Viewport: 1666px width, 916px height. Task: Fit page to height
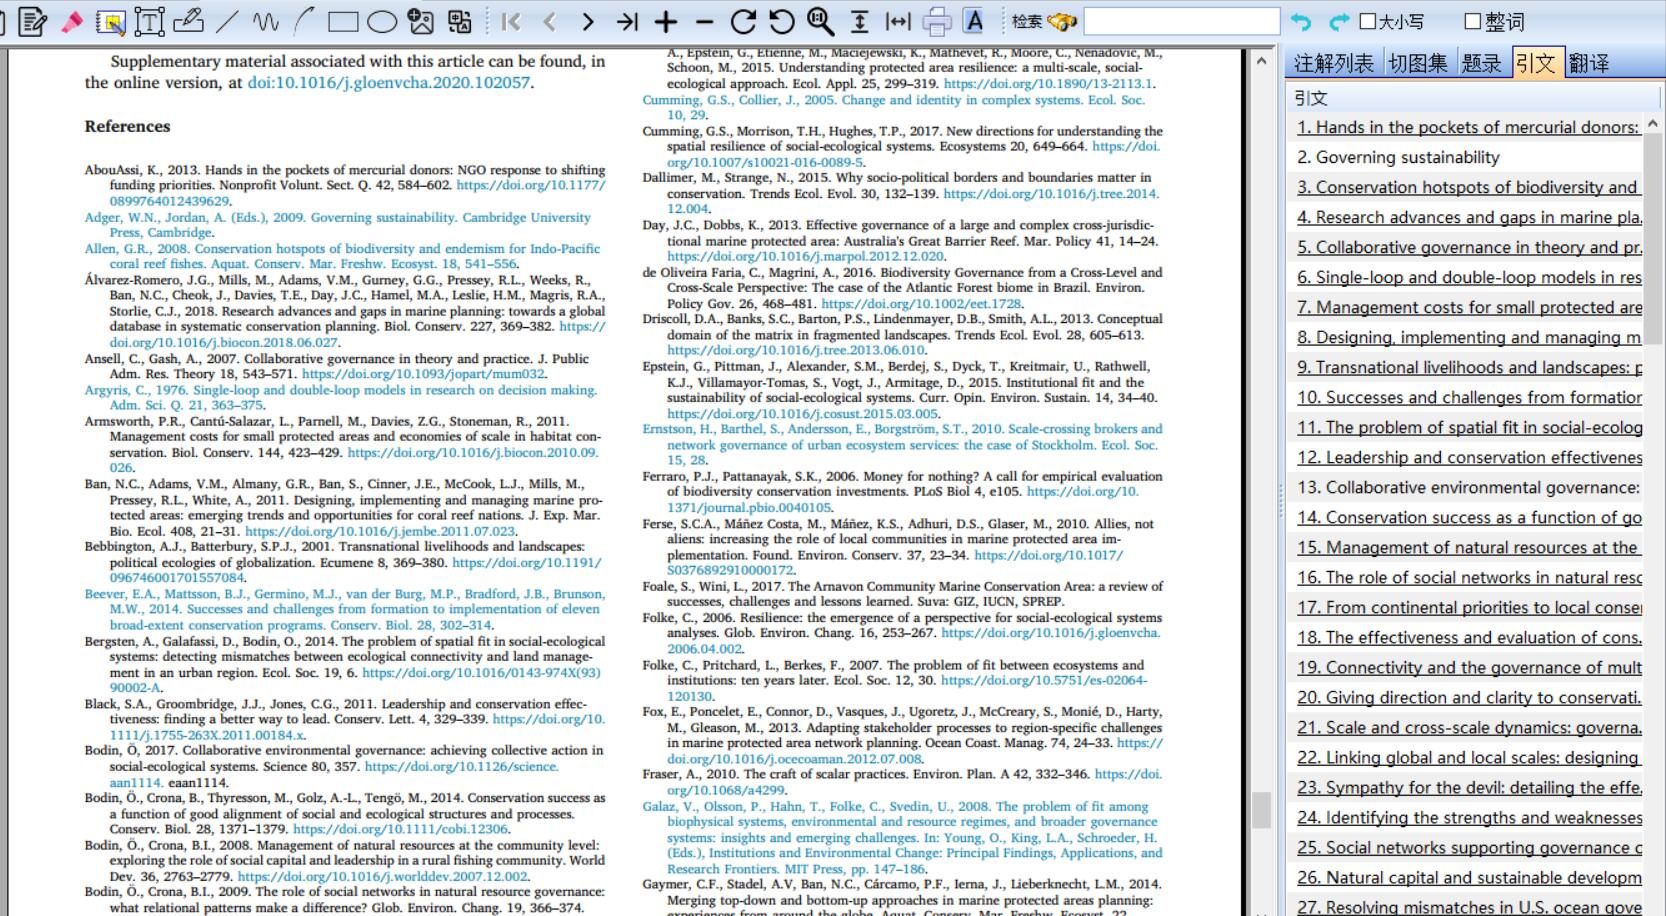click(x=859, y=21)
